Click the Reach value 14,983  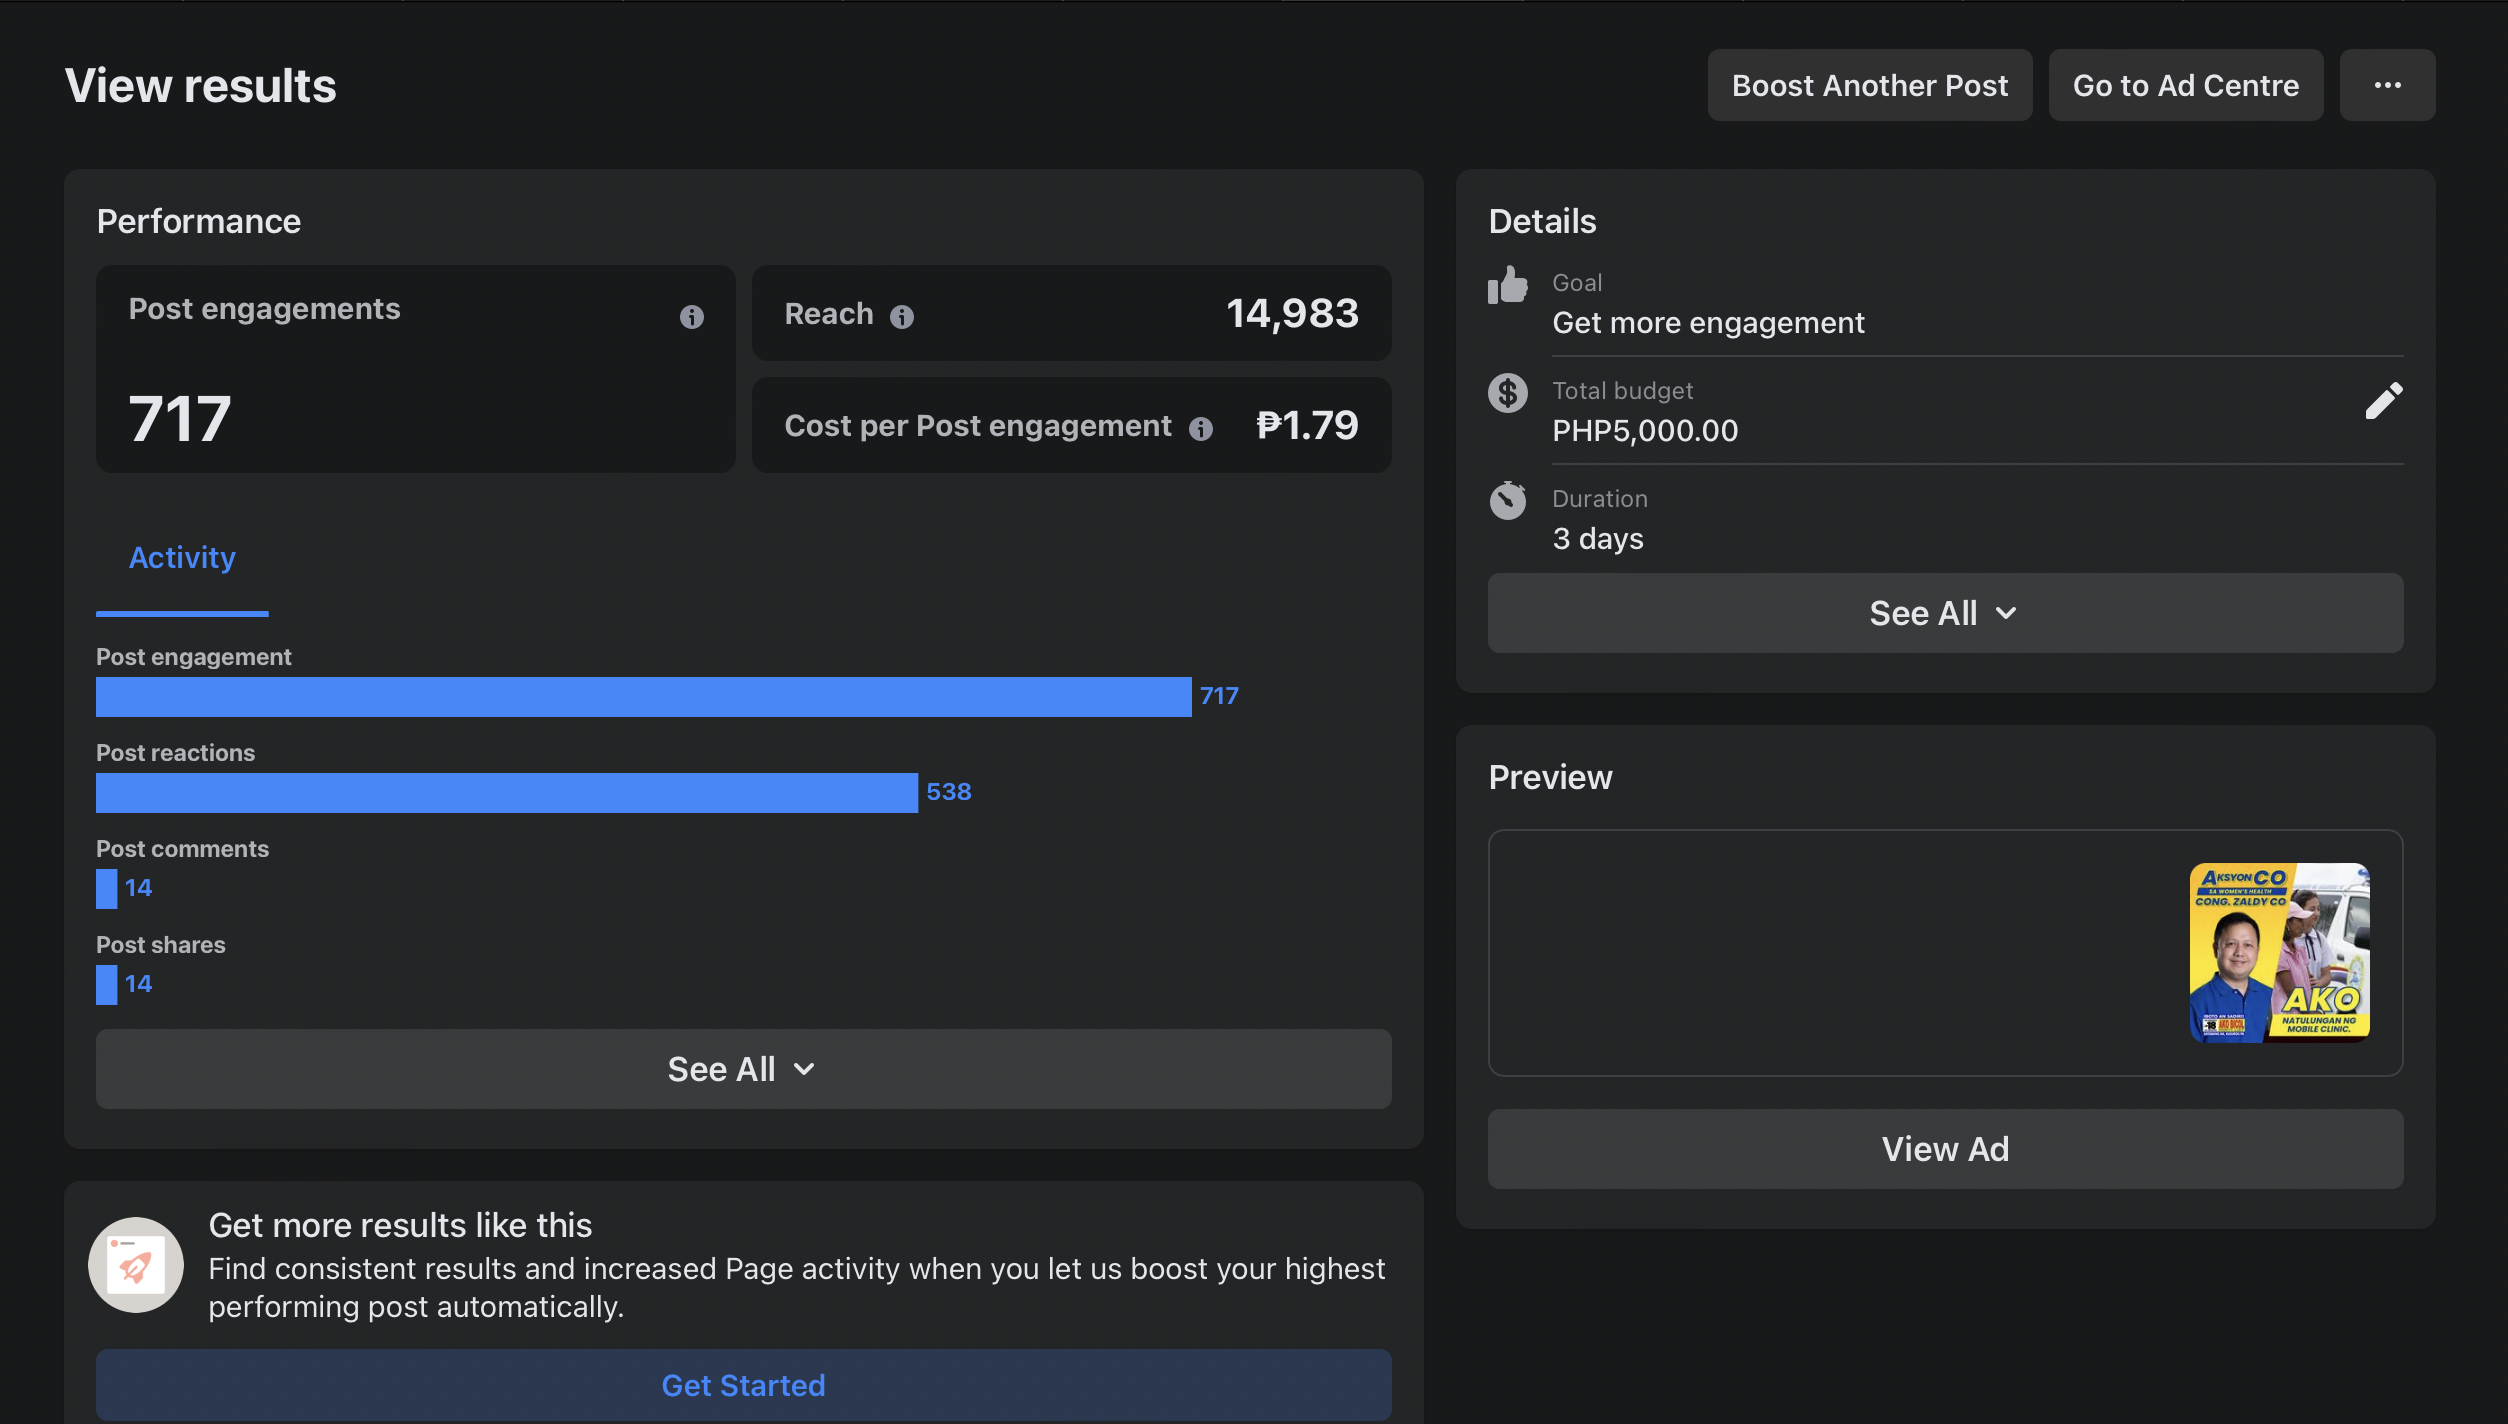1292,313
